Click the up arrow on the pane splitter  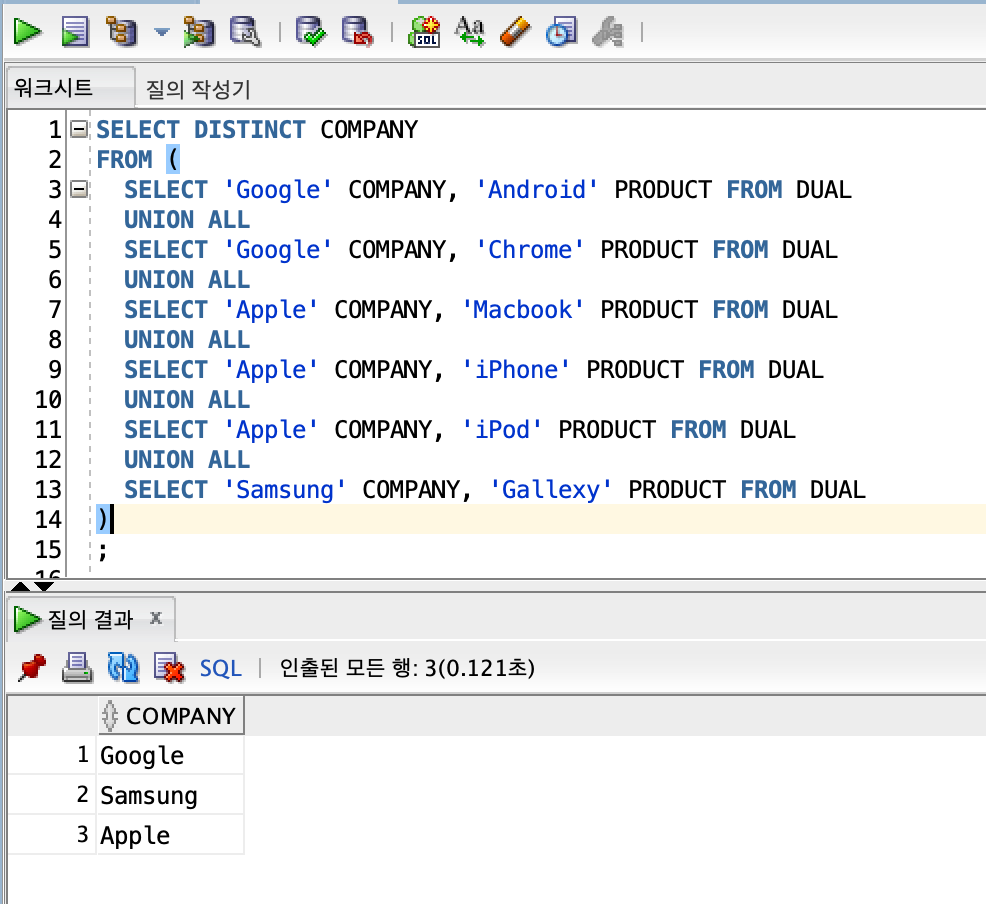pos(21,586)
